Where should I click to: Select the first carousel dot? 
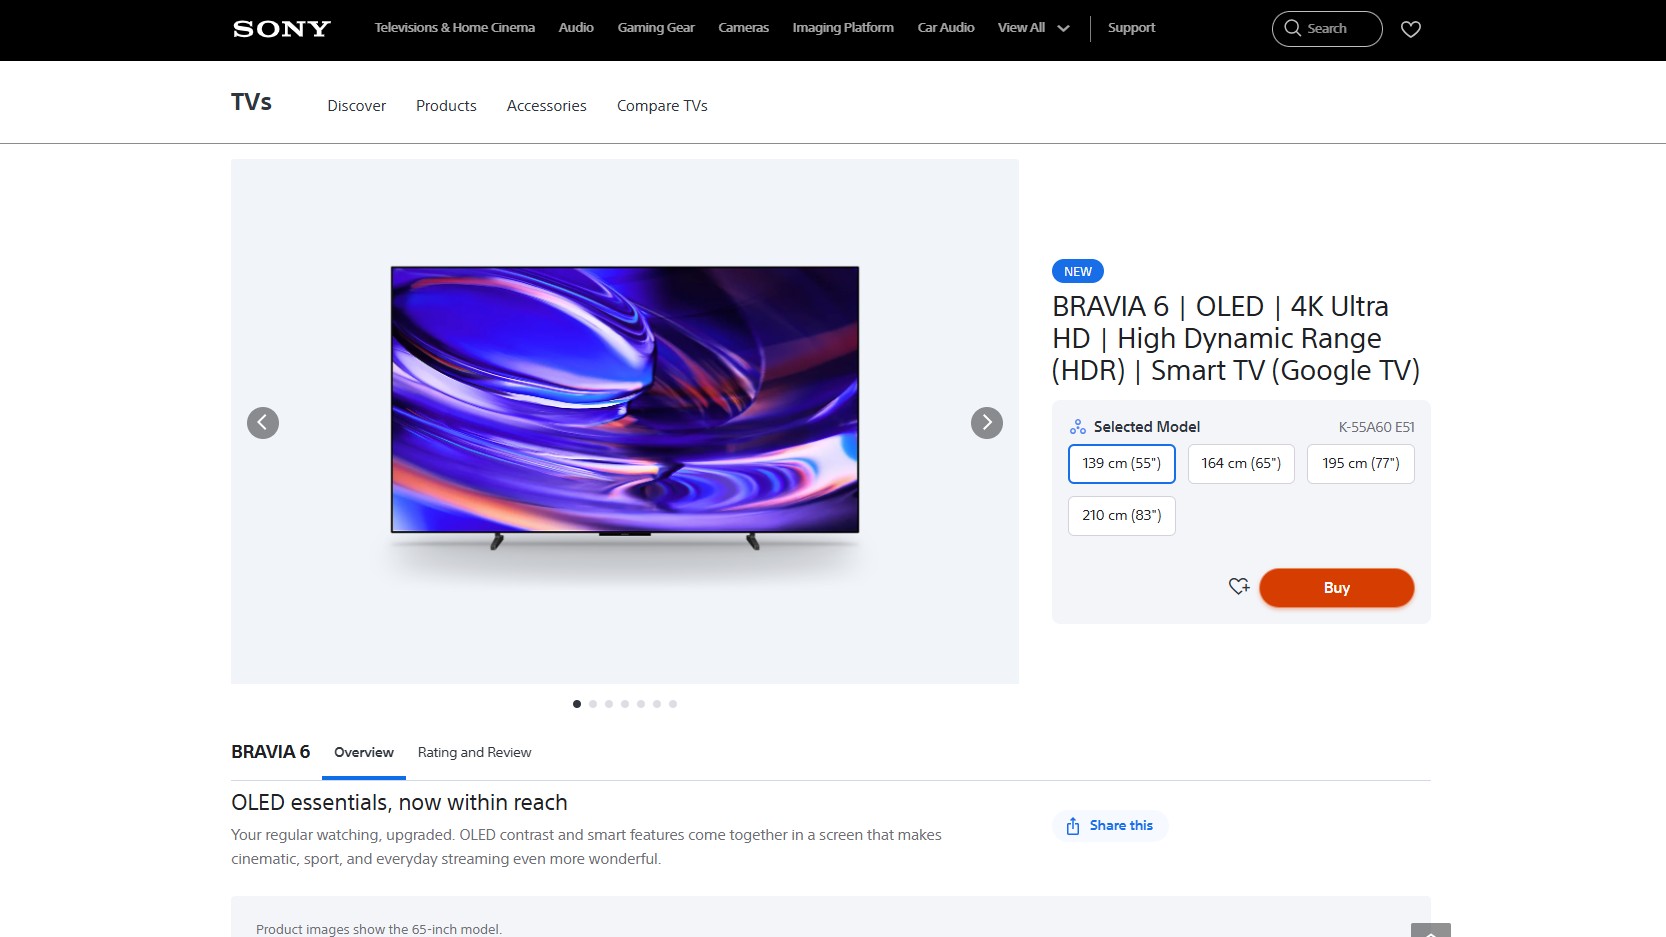point(577,704)
